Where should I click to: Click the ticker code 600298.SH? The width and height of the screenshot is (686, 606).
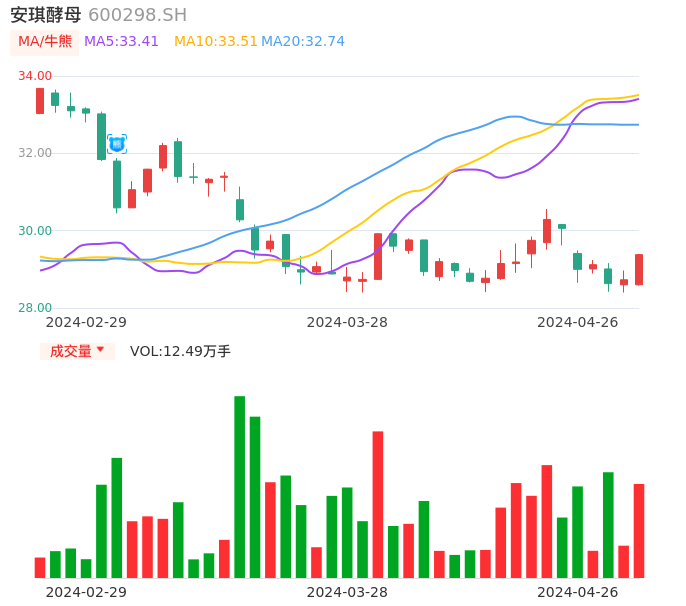[x=137, y=15]
